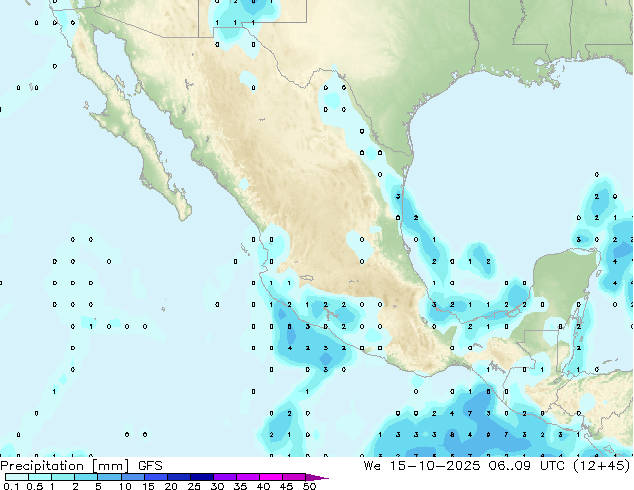Choose the 40–45 mm magenta legend swatch

[x=271, y=477]
